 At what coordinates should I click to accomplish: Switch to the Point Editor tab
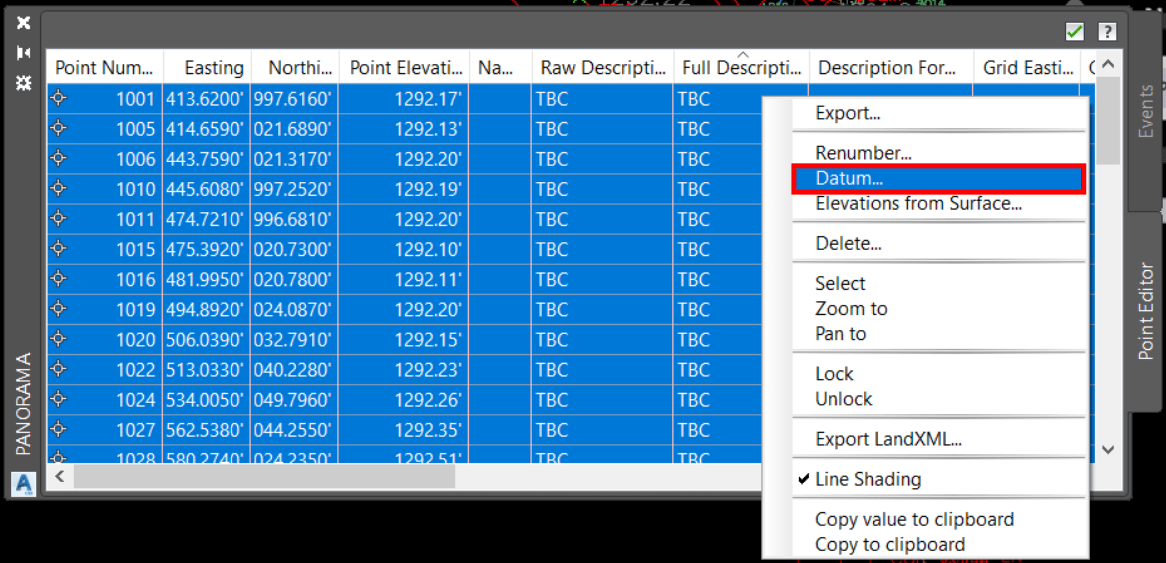point(1147,311)
